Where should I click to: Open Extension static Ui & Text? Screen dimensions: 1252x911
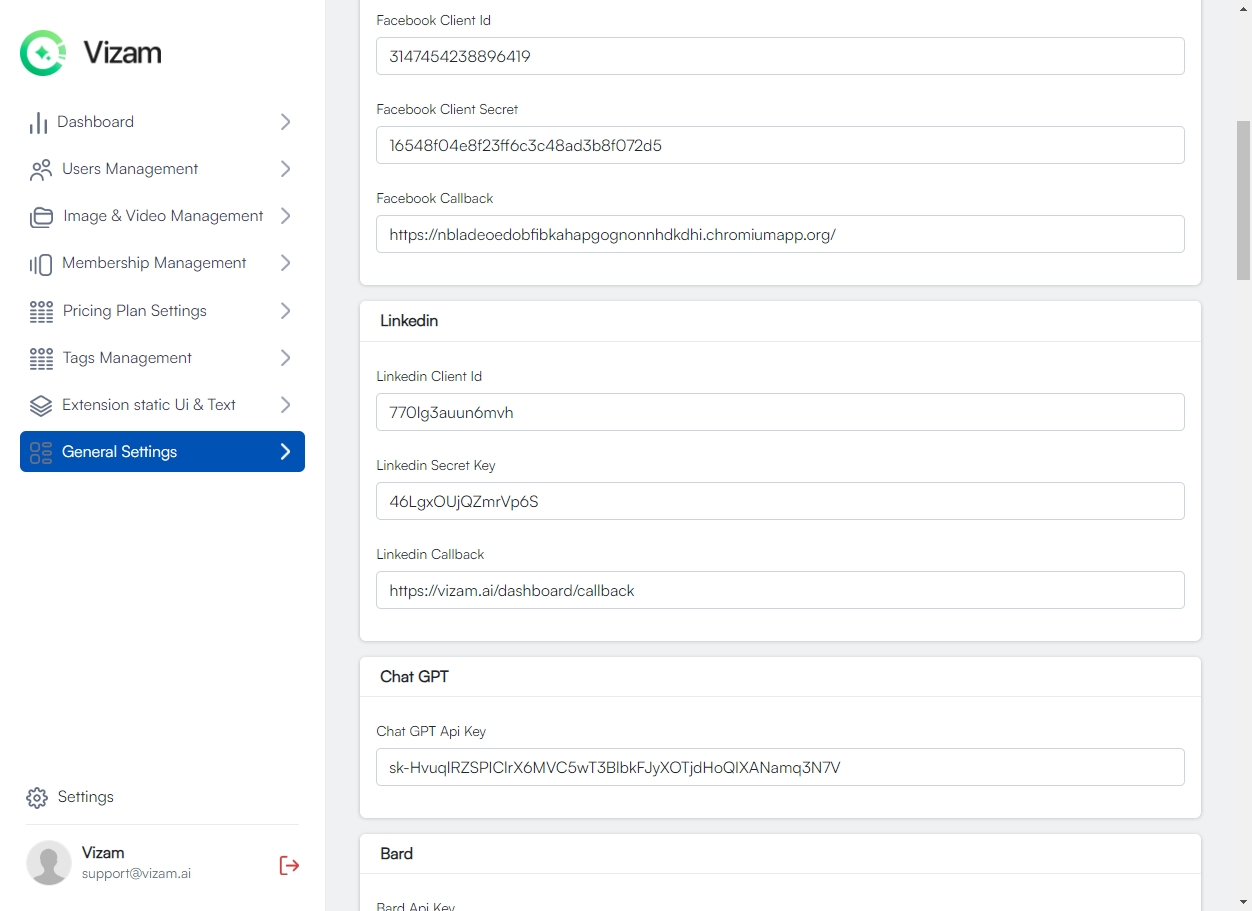(x=162, y=405)
